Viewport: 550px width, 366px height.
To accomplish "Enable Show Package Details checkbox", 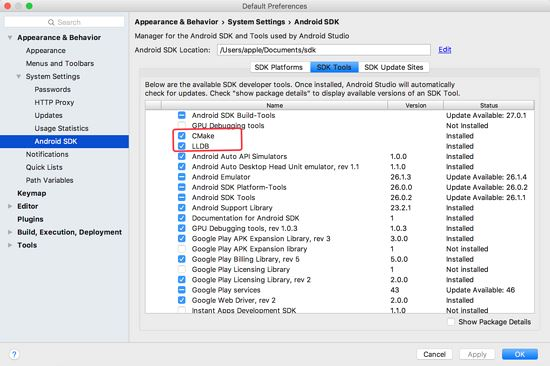I will [x=451, y=322].
